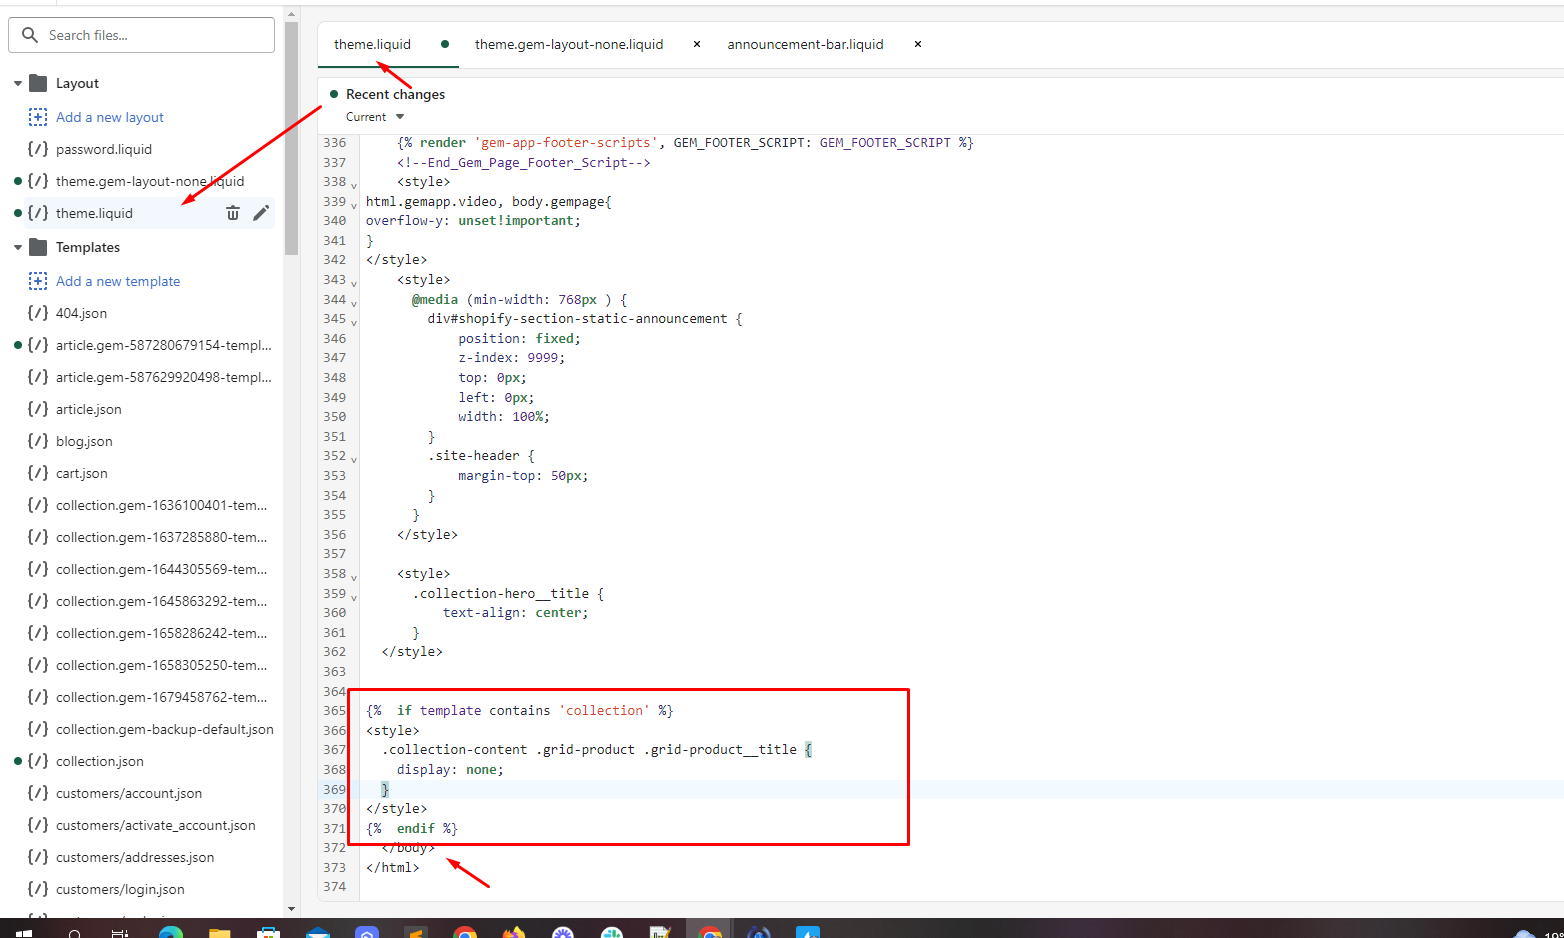Click the 'display: none;' code line
The height and width of the screenshot is (938, 1564).
pos(450,770)
